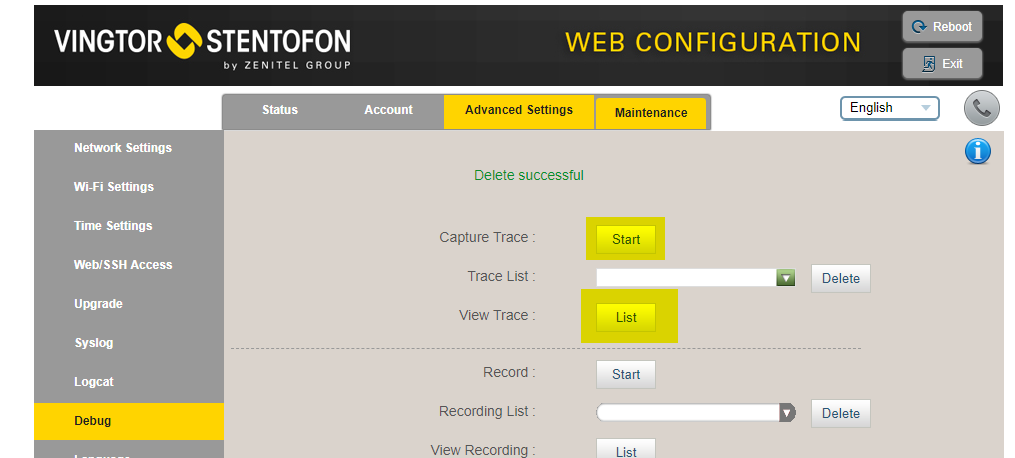Image resolution: width=1015 pixels, height=458 pixels.
Task: Open the blue info help icon
Action: pyautogui.click(x=977, y=151)
